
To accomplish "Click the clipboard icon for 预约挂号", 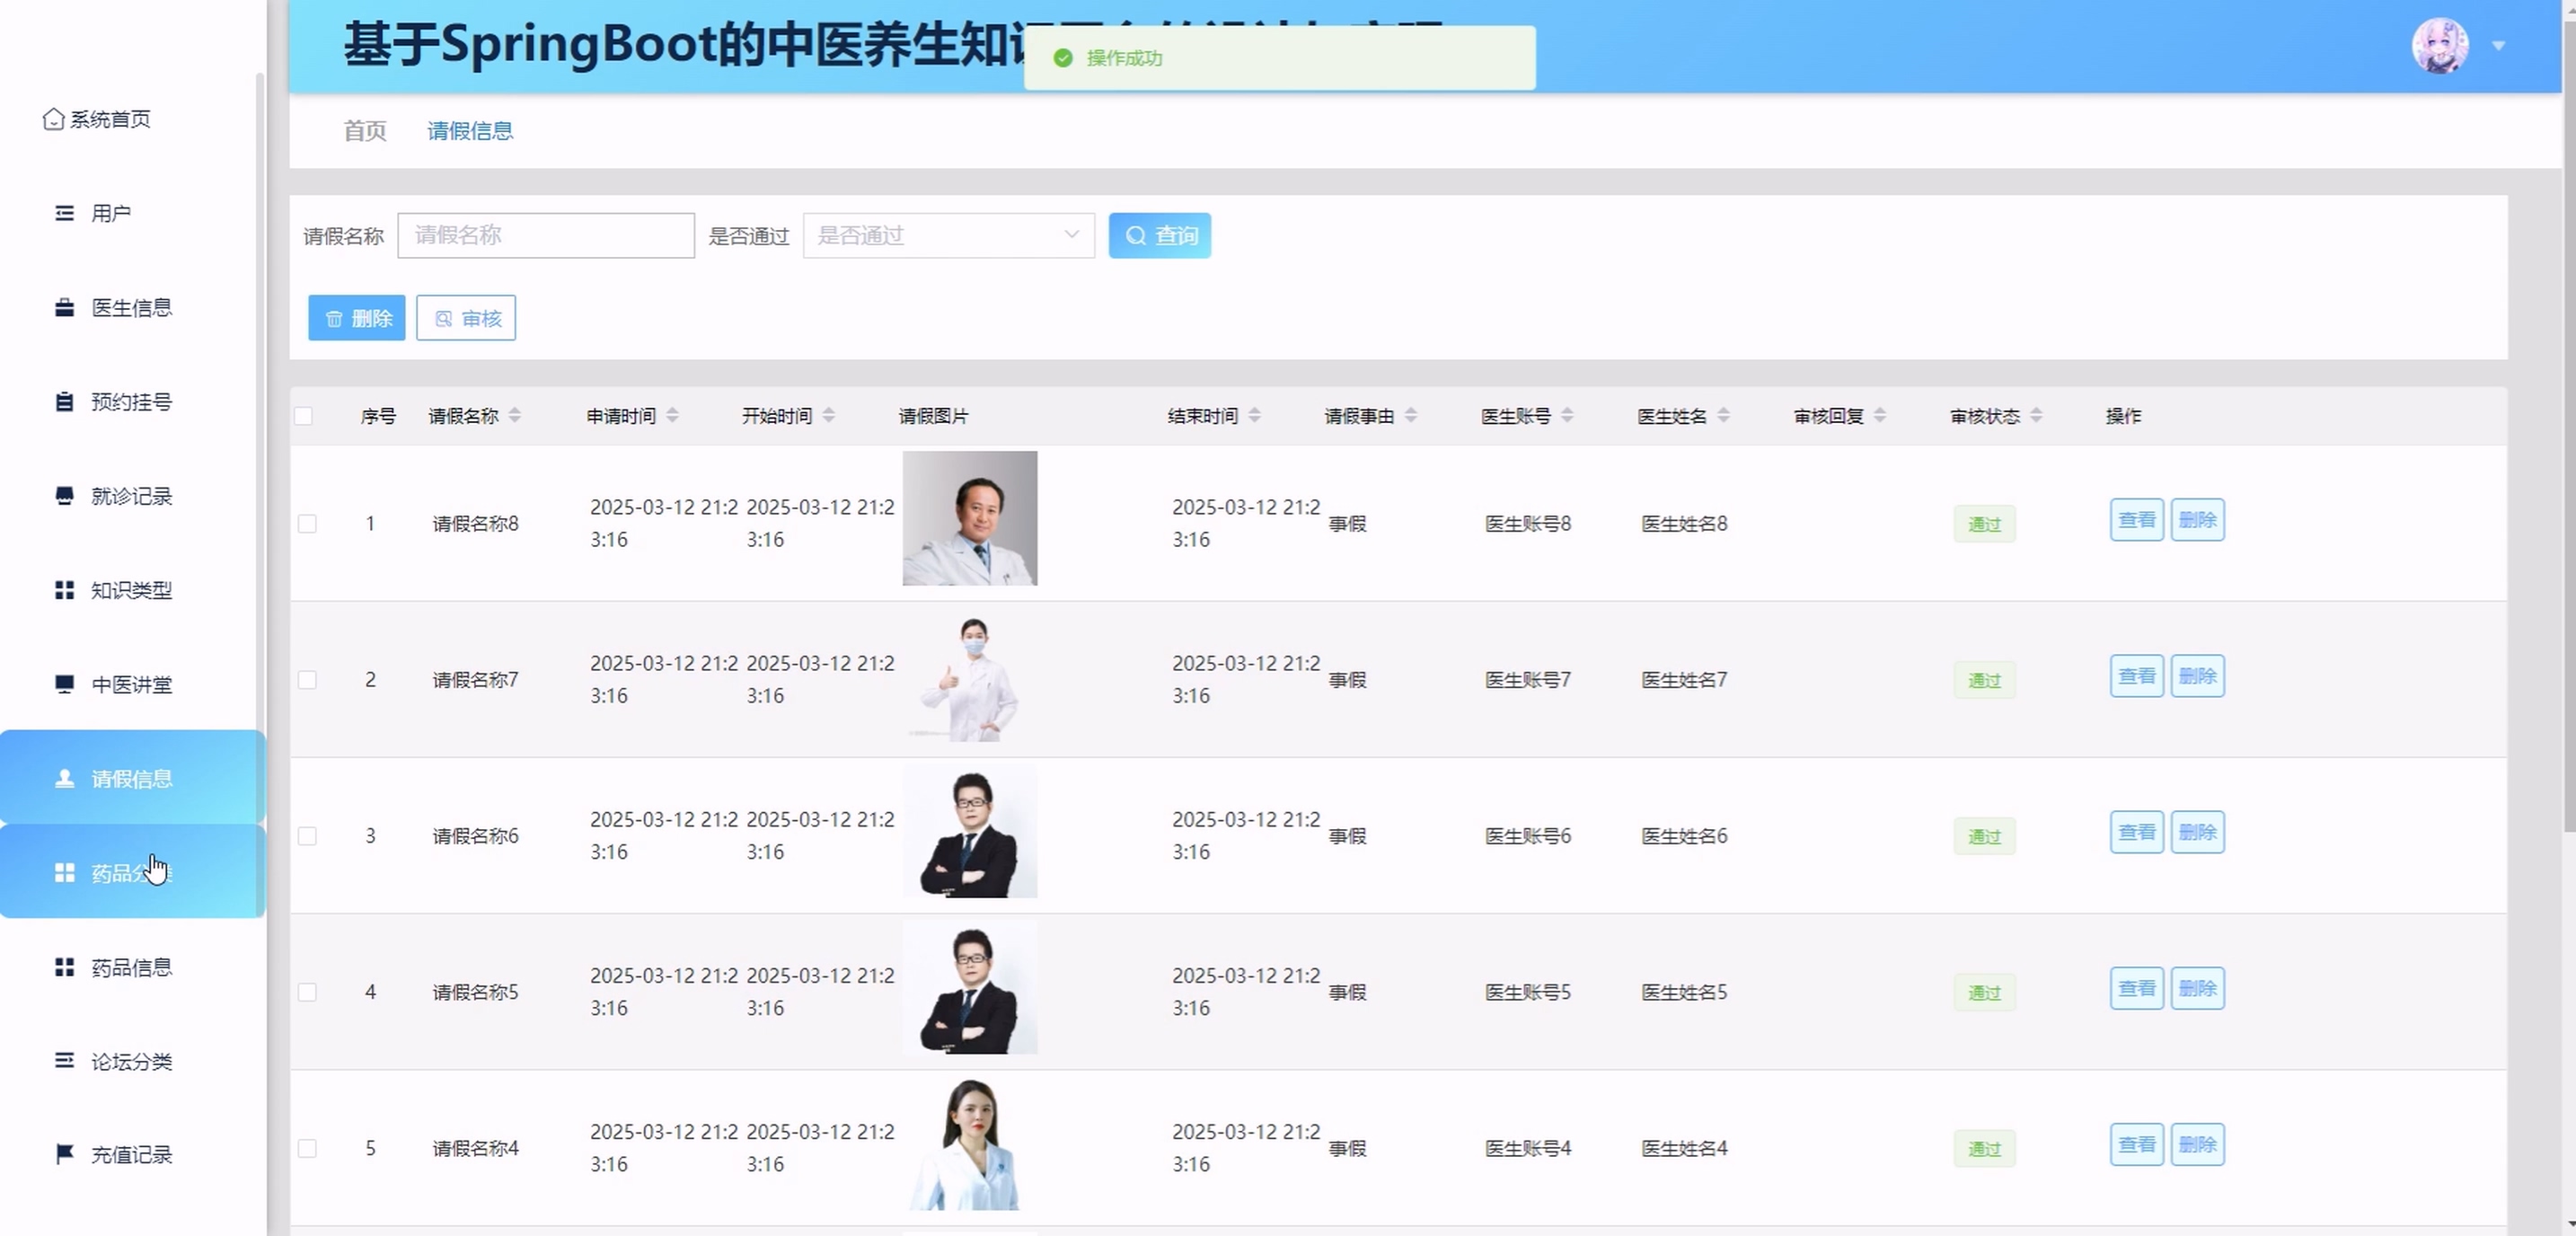I will click(64, 401).
